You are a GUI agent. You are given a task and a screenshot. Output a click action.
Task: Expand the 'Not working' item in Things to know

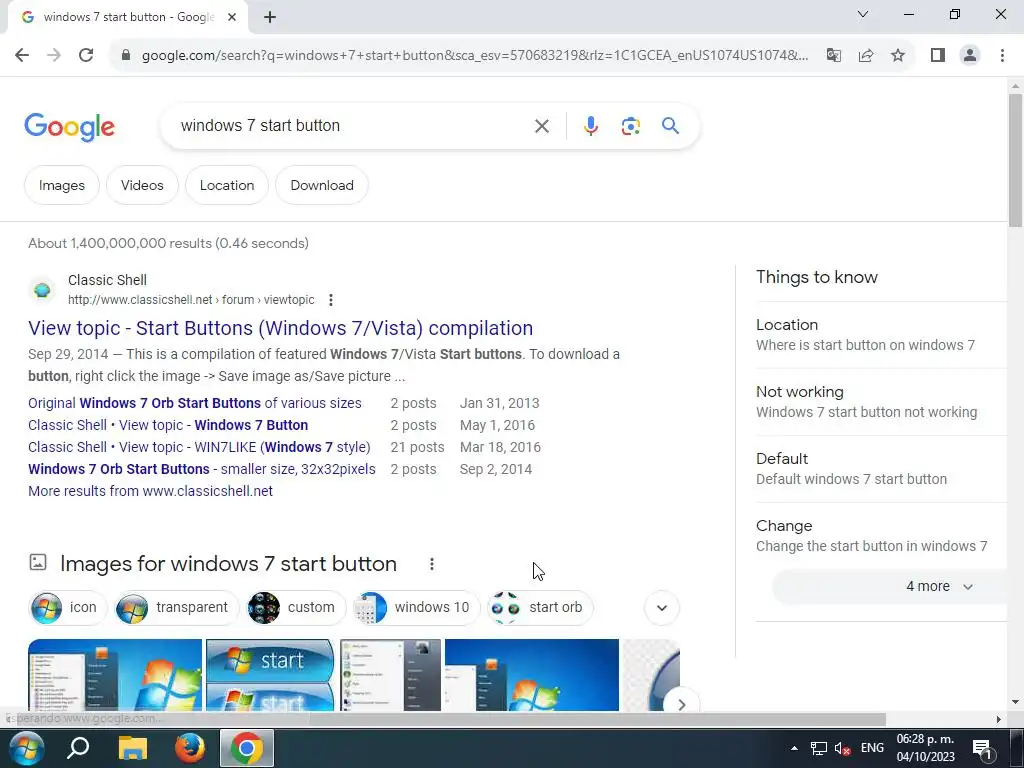click(x=881, y=402)
